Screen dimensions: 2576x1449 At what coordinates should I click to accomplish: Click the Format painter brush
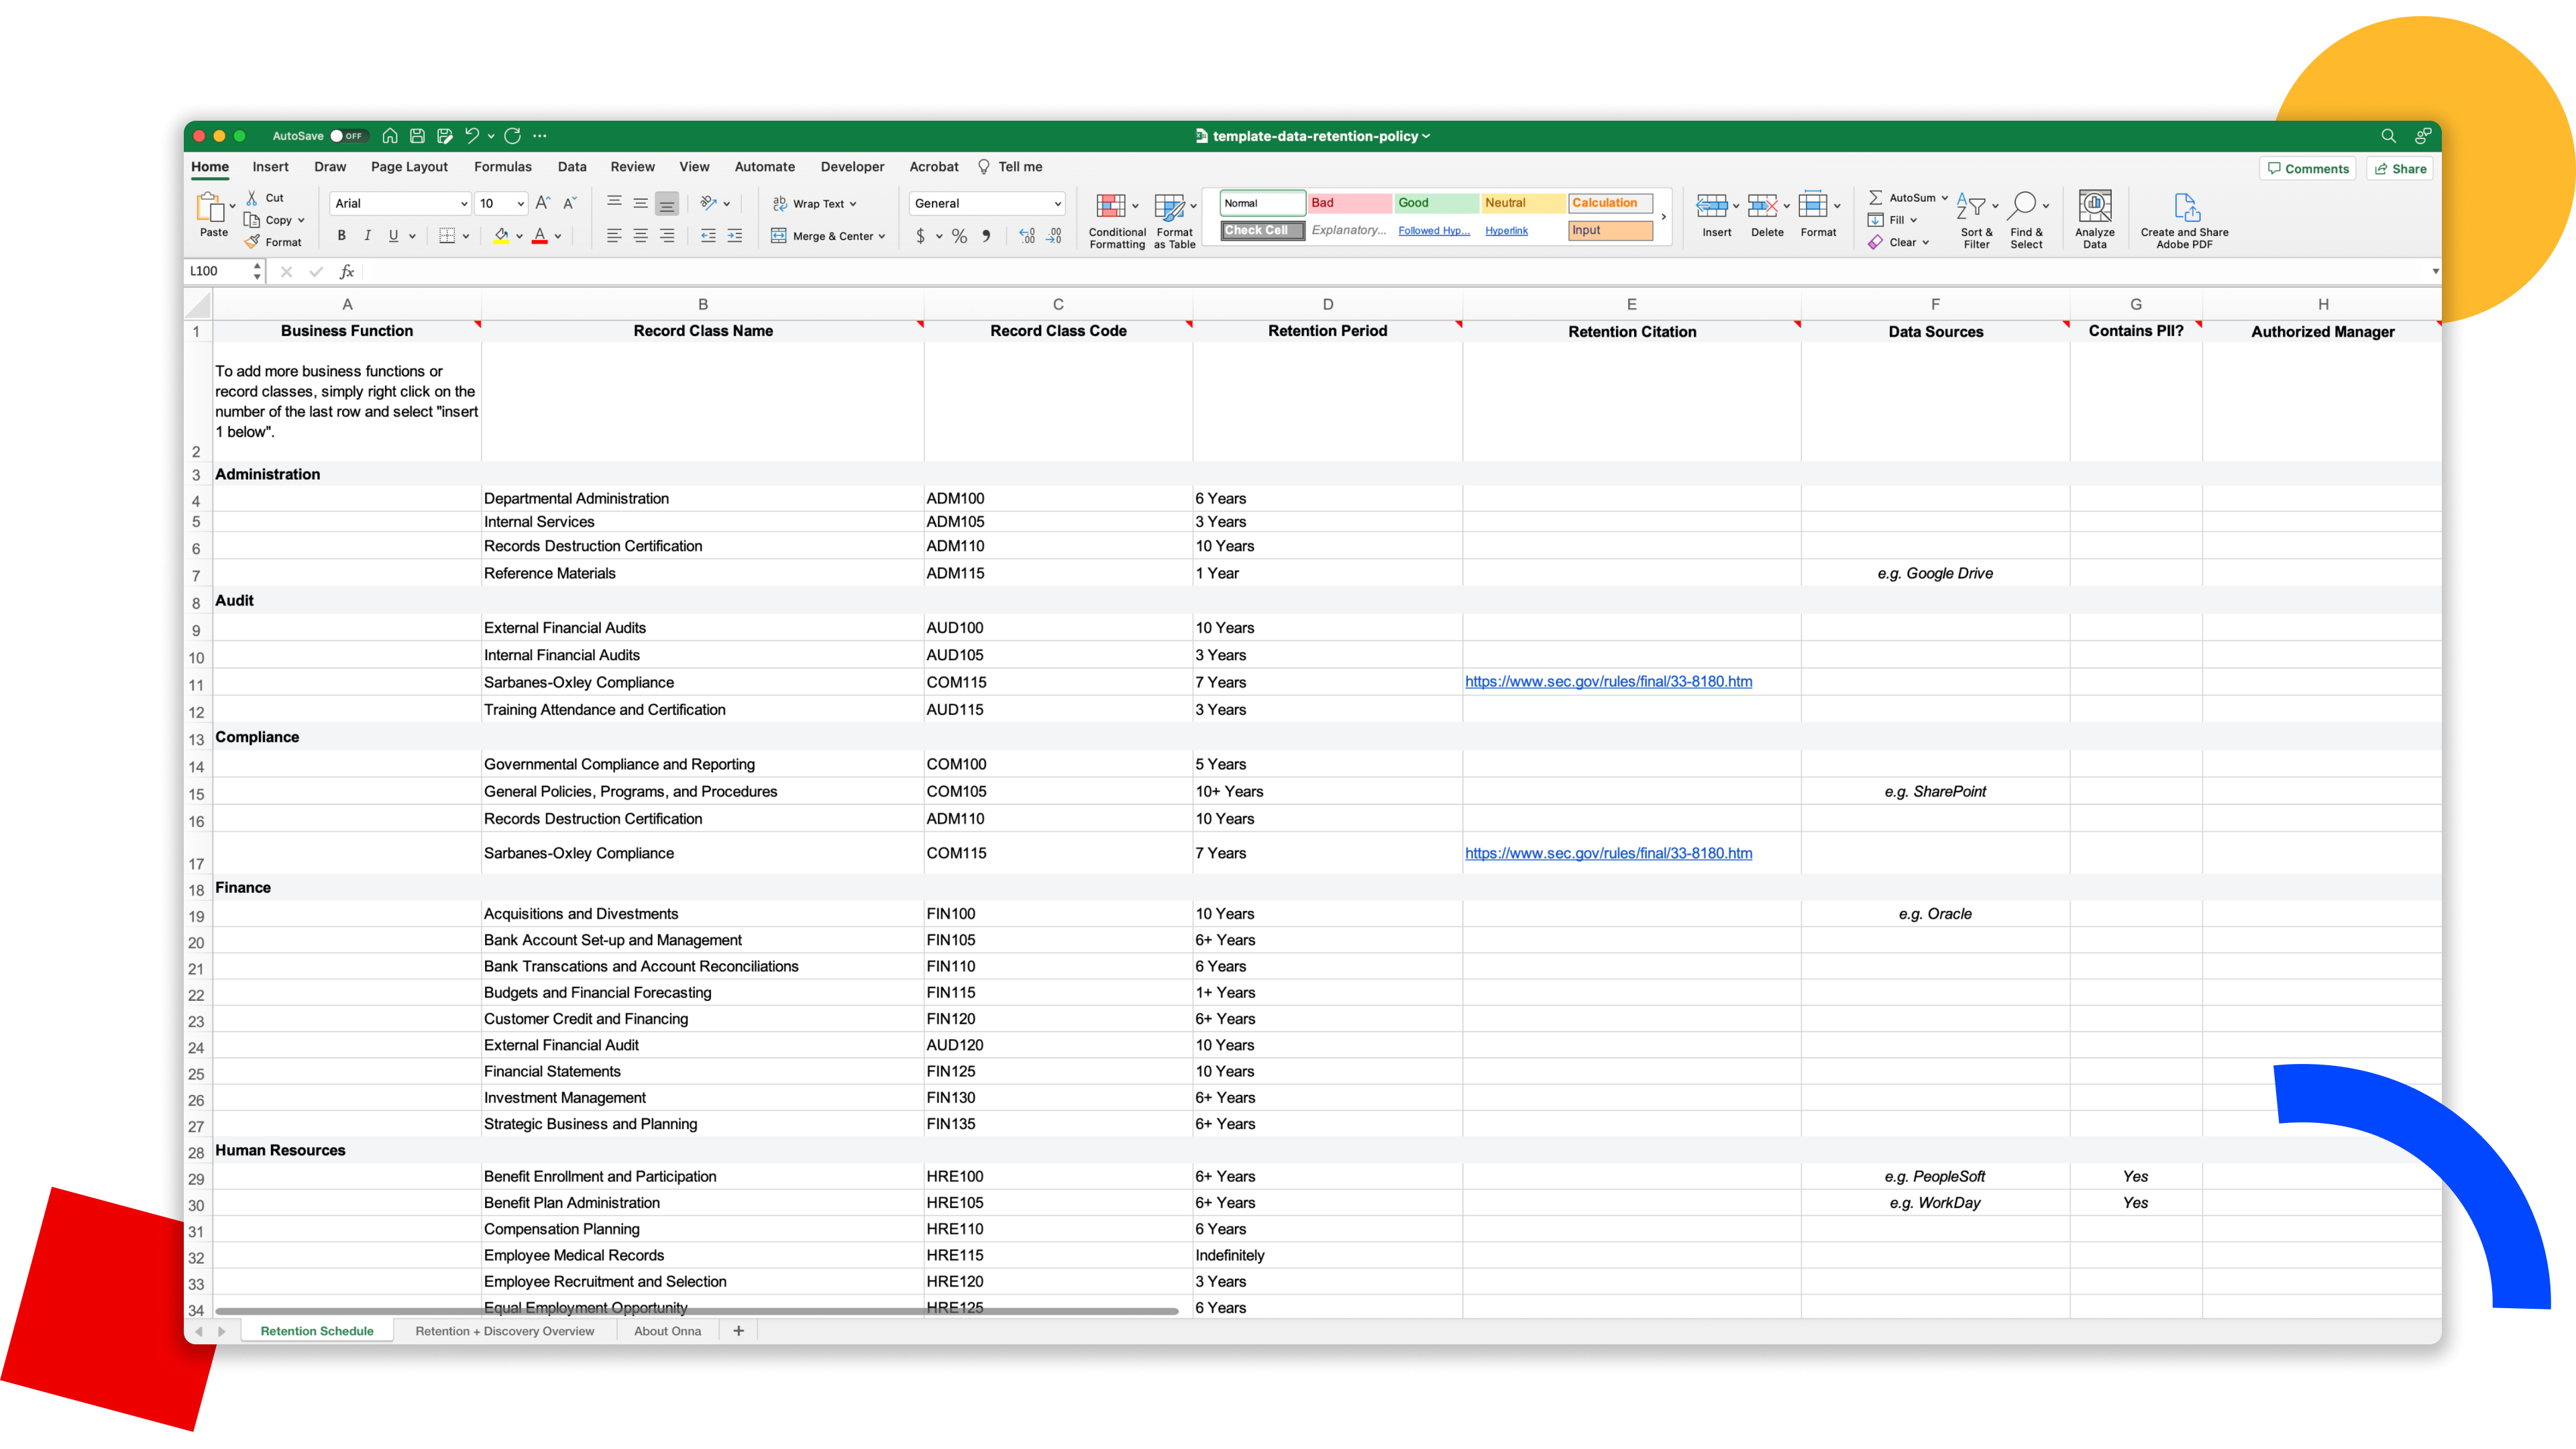click(252, 242)
